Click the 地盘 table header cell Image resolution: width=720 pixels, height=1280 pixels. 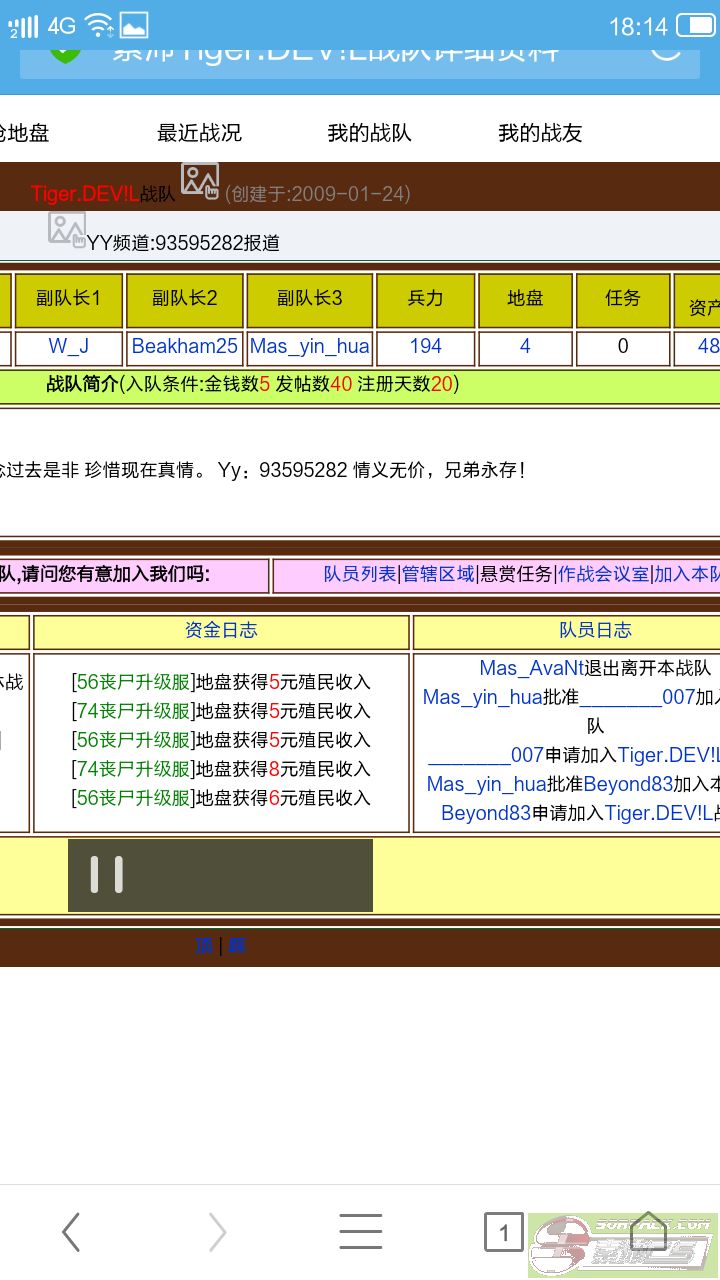coord(525,298)
